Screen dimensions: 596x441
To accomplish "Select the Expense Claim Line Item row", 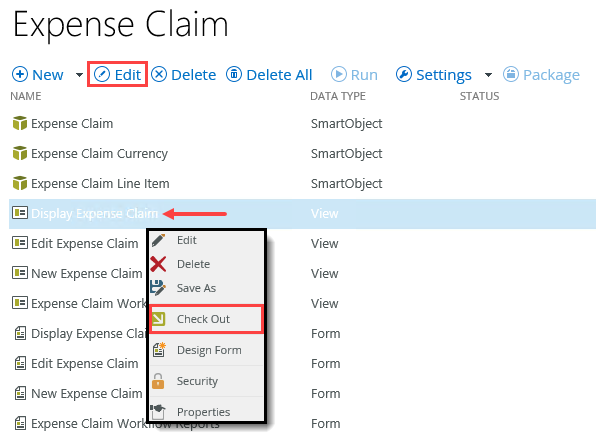I will coord(302,183).
